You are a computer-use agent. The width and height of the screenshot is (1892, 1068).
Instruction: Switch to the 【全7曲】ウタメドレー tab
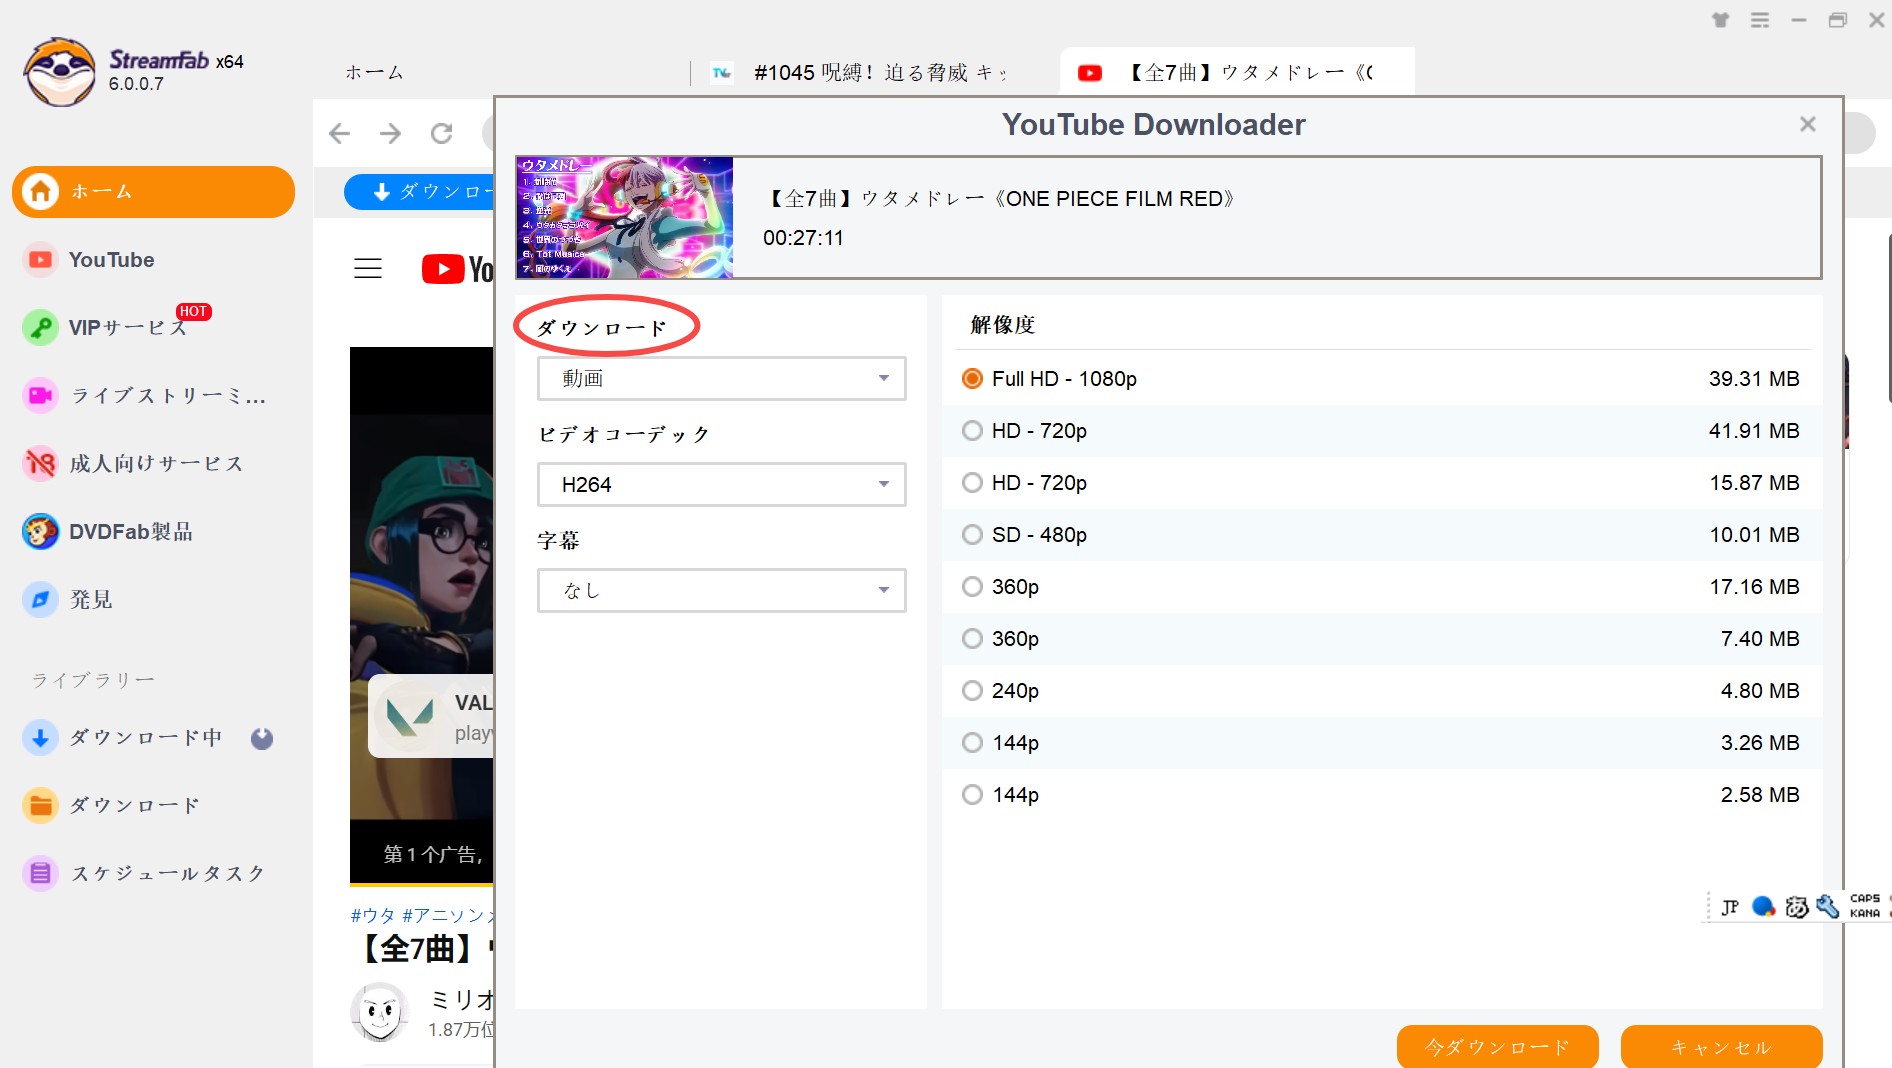1237,72
